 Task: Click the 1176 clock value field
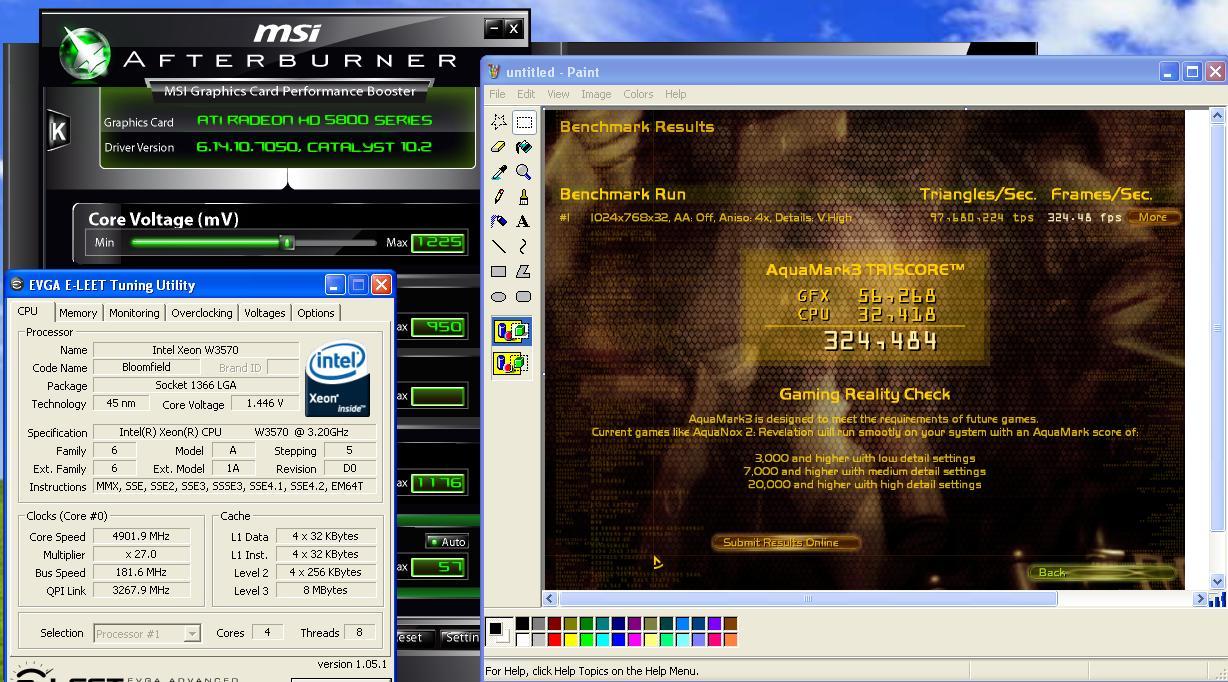(438, 483)
